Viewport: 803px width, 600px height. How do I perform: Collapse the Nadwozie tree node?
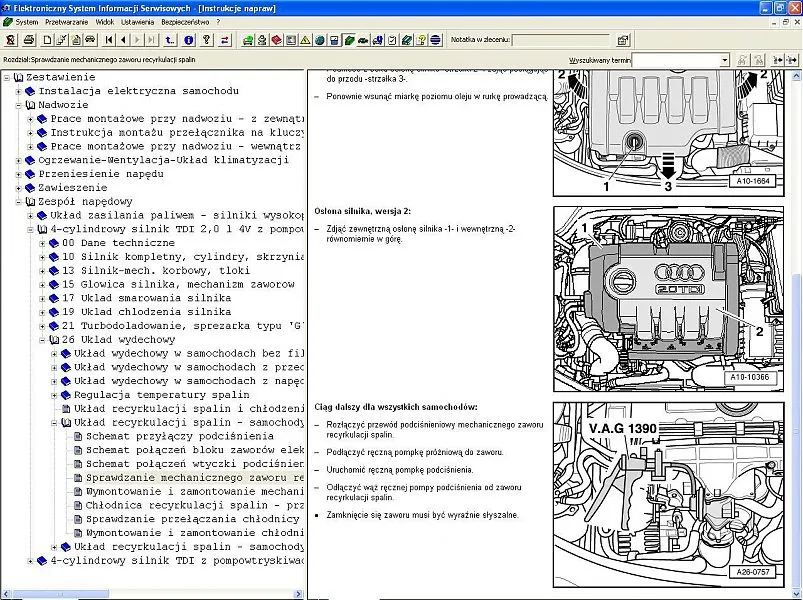pos(18,104)
